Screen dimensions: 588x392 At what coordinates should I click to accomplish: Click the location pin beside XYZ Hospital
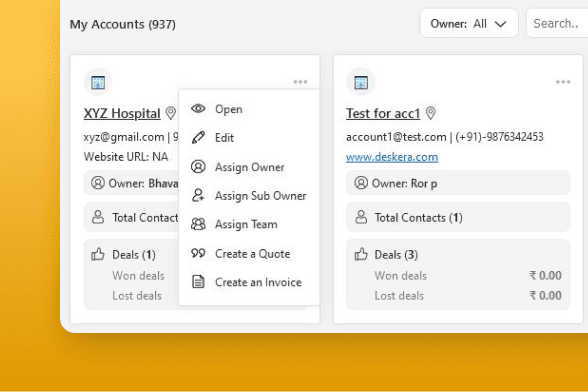[x=171, y=113]
